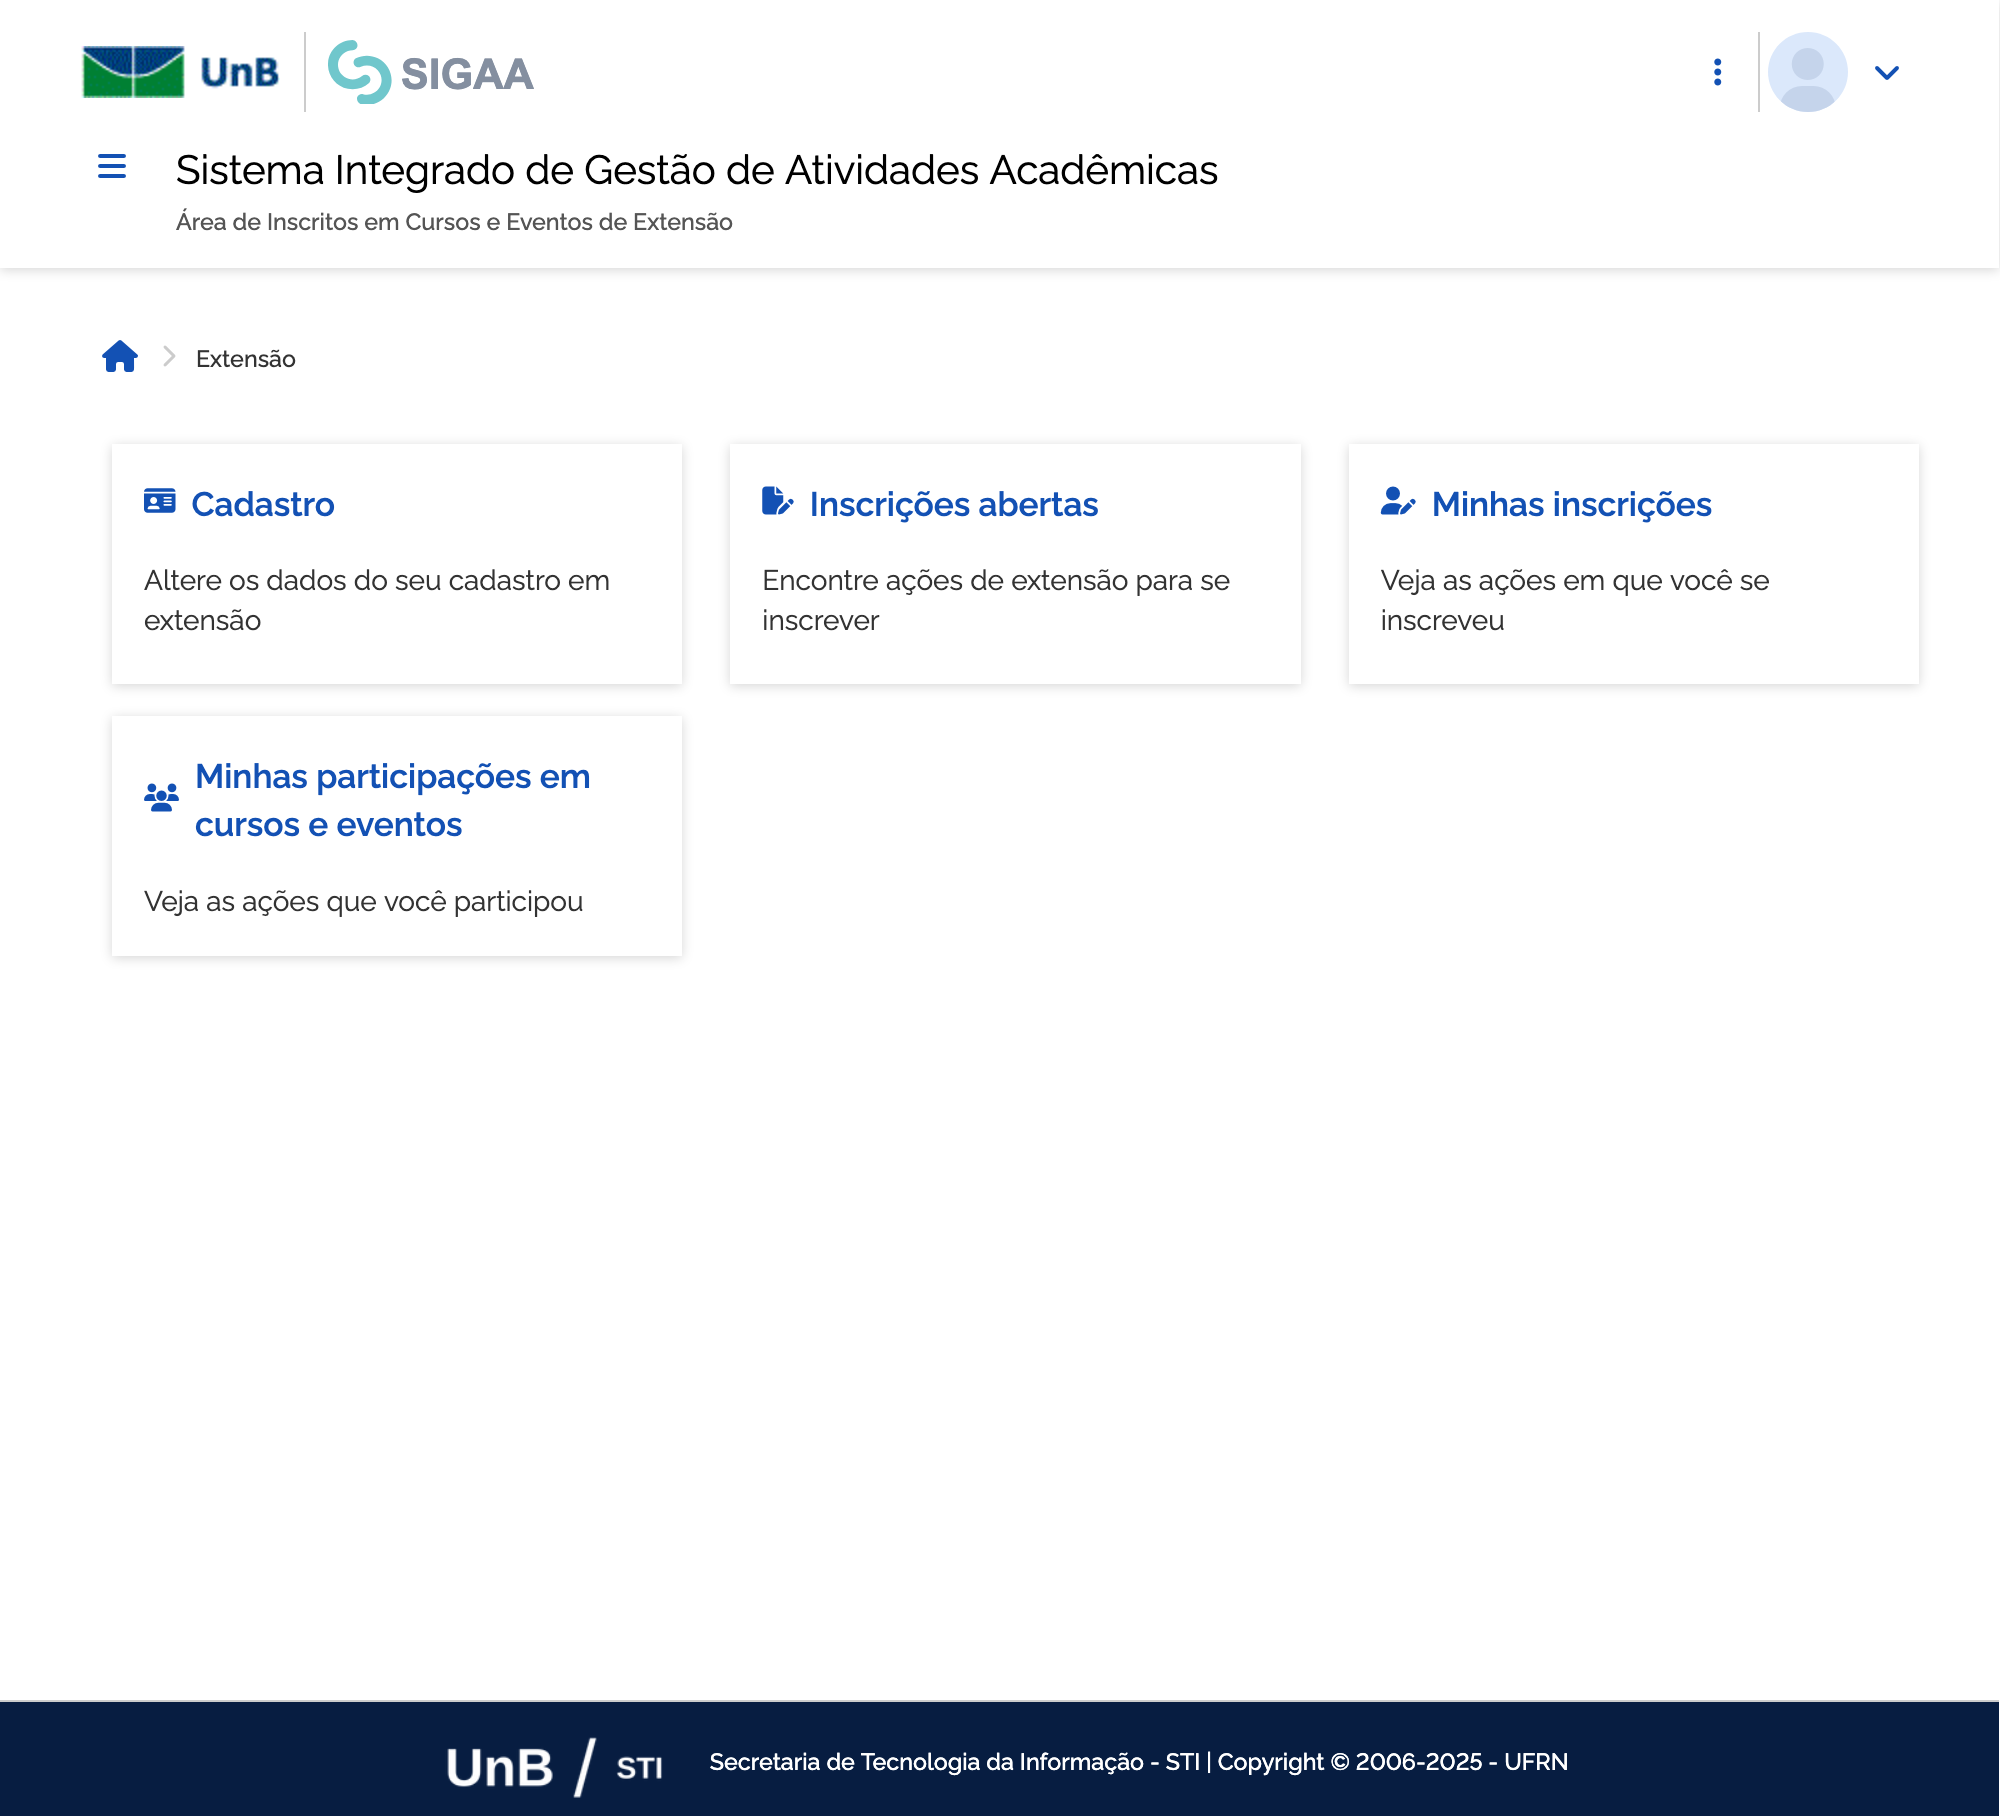The height and width of the screenshot is (1816, 2000).
Task: Click the Extensão breadcrumb item
Action: 245,359
